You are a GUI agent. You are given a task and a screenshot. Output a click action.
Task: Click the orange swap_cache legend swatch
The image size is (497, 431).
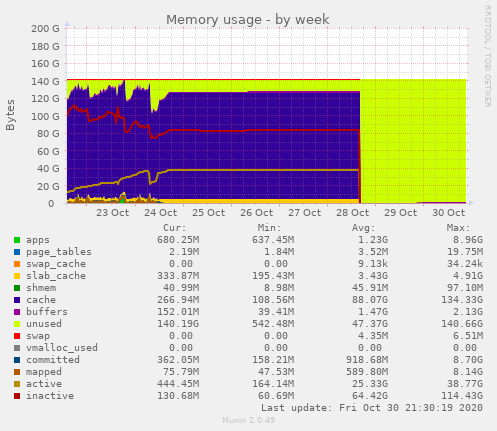(17, 264)
